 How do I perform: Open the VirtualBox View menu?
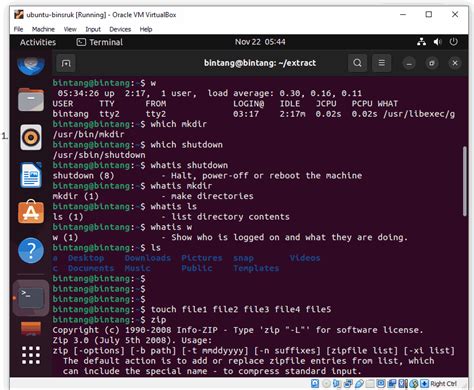coord(70,29)
